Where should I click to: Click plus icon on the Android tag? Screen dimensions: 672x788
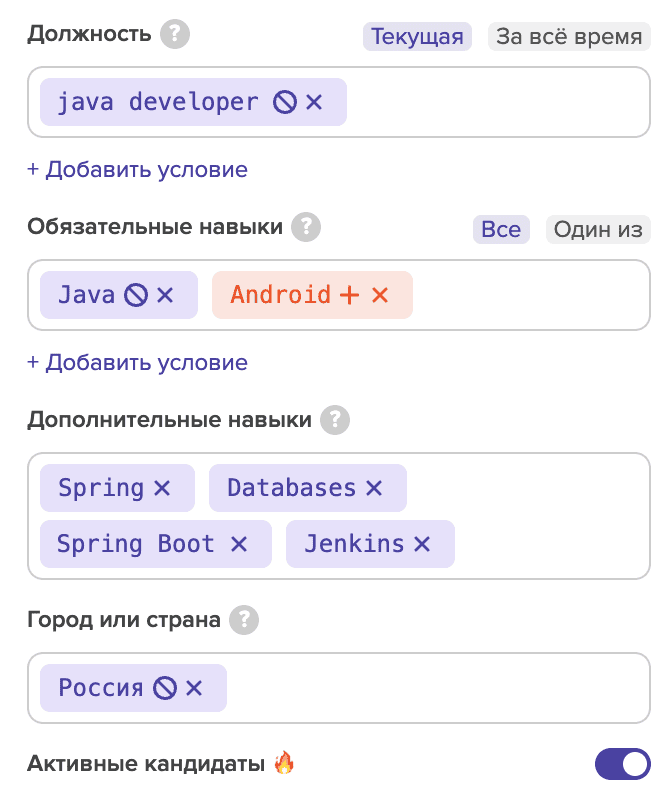click(349, 295)
